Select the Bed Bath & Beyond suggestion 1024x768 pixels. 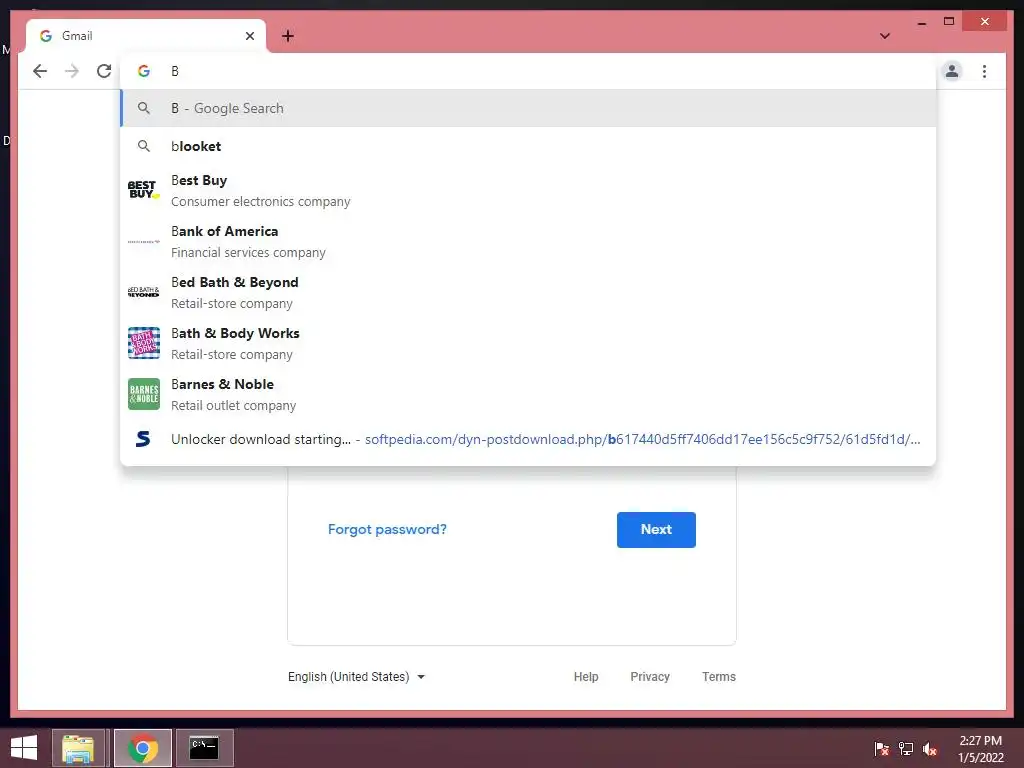528,292
